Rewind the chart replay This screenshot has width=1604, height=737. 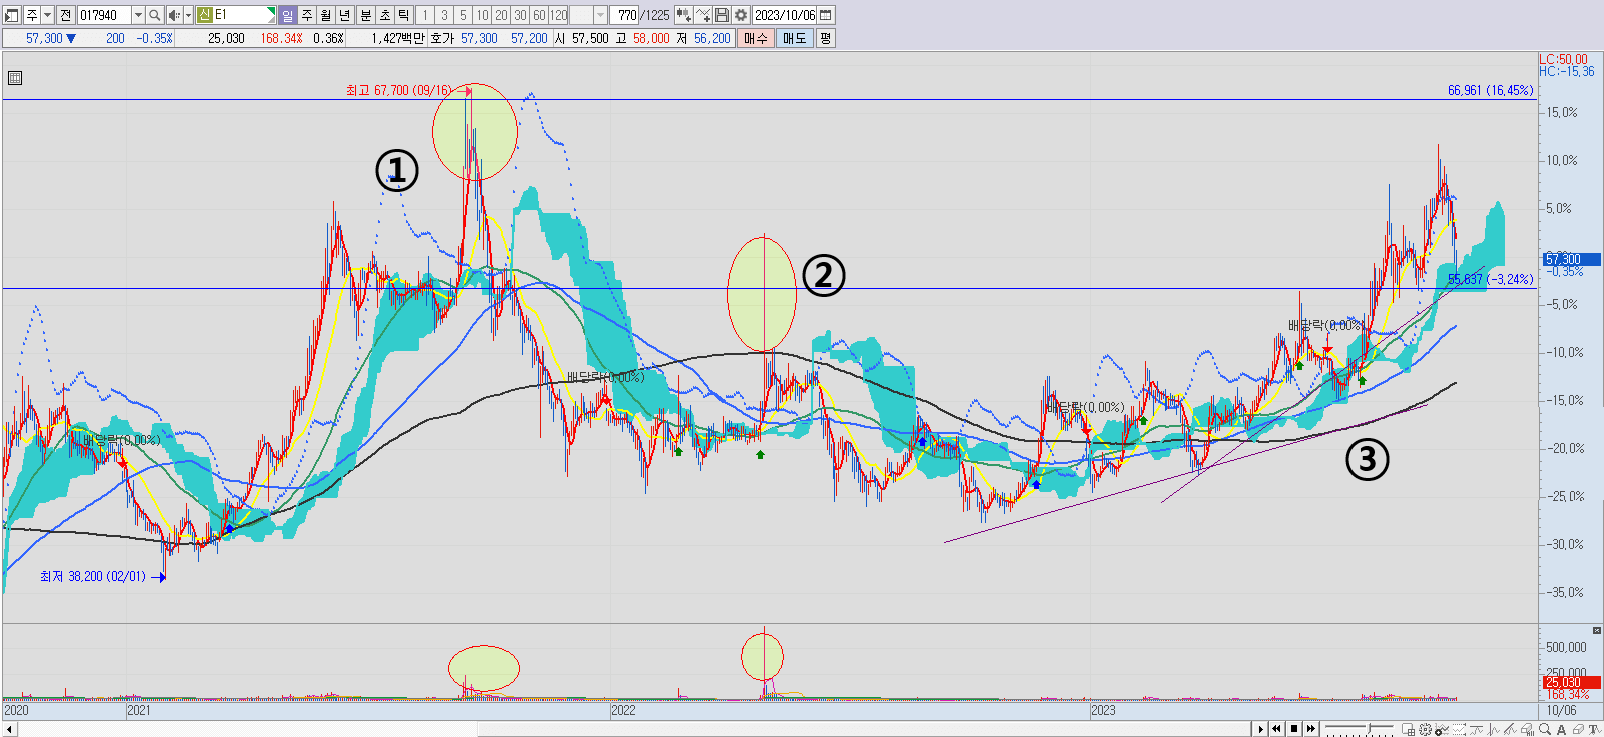pos(1277,729)
